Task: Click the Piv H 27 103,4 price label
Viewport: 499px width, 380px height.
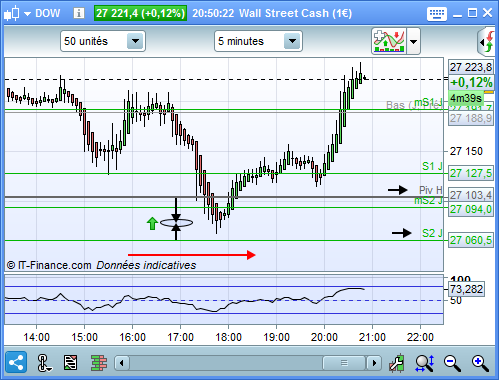Action: (x=471, y=195)
